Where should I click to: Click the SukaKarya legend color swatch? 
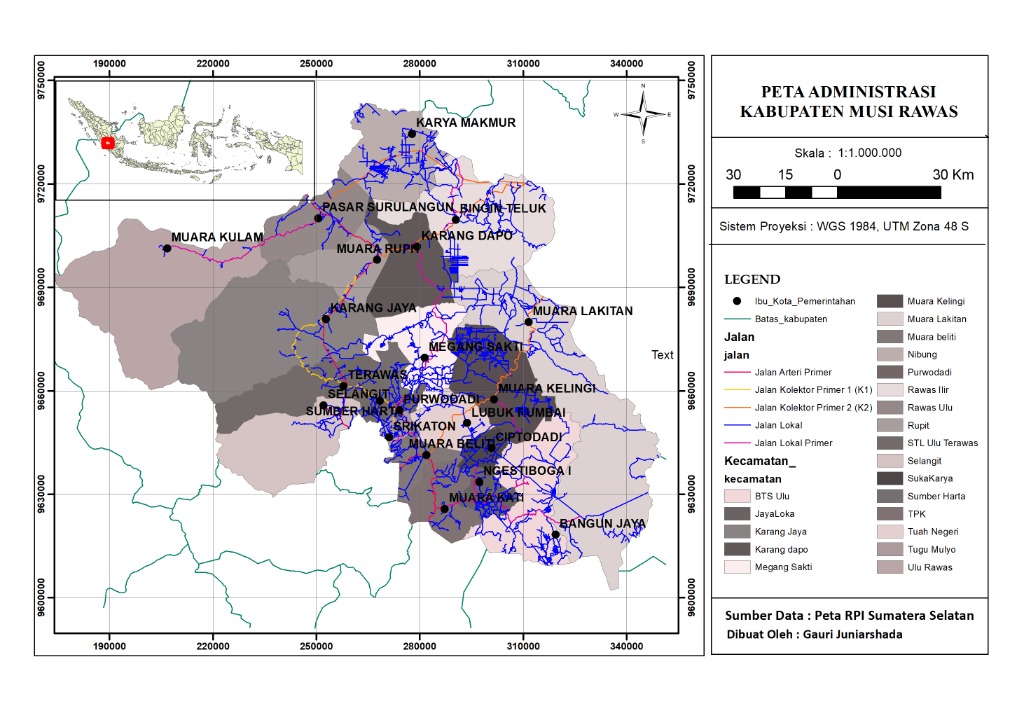coord(889,479)
